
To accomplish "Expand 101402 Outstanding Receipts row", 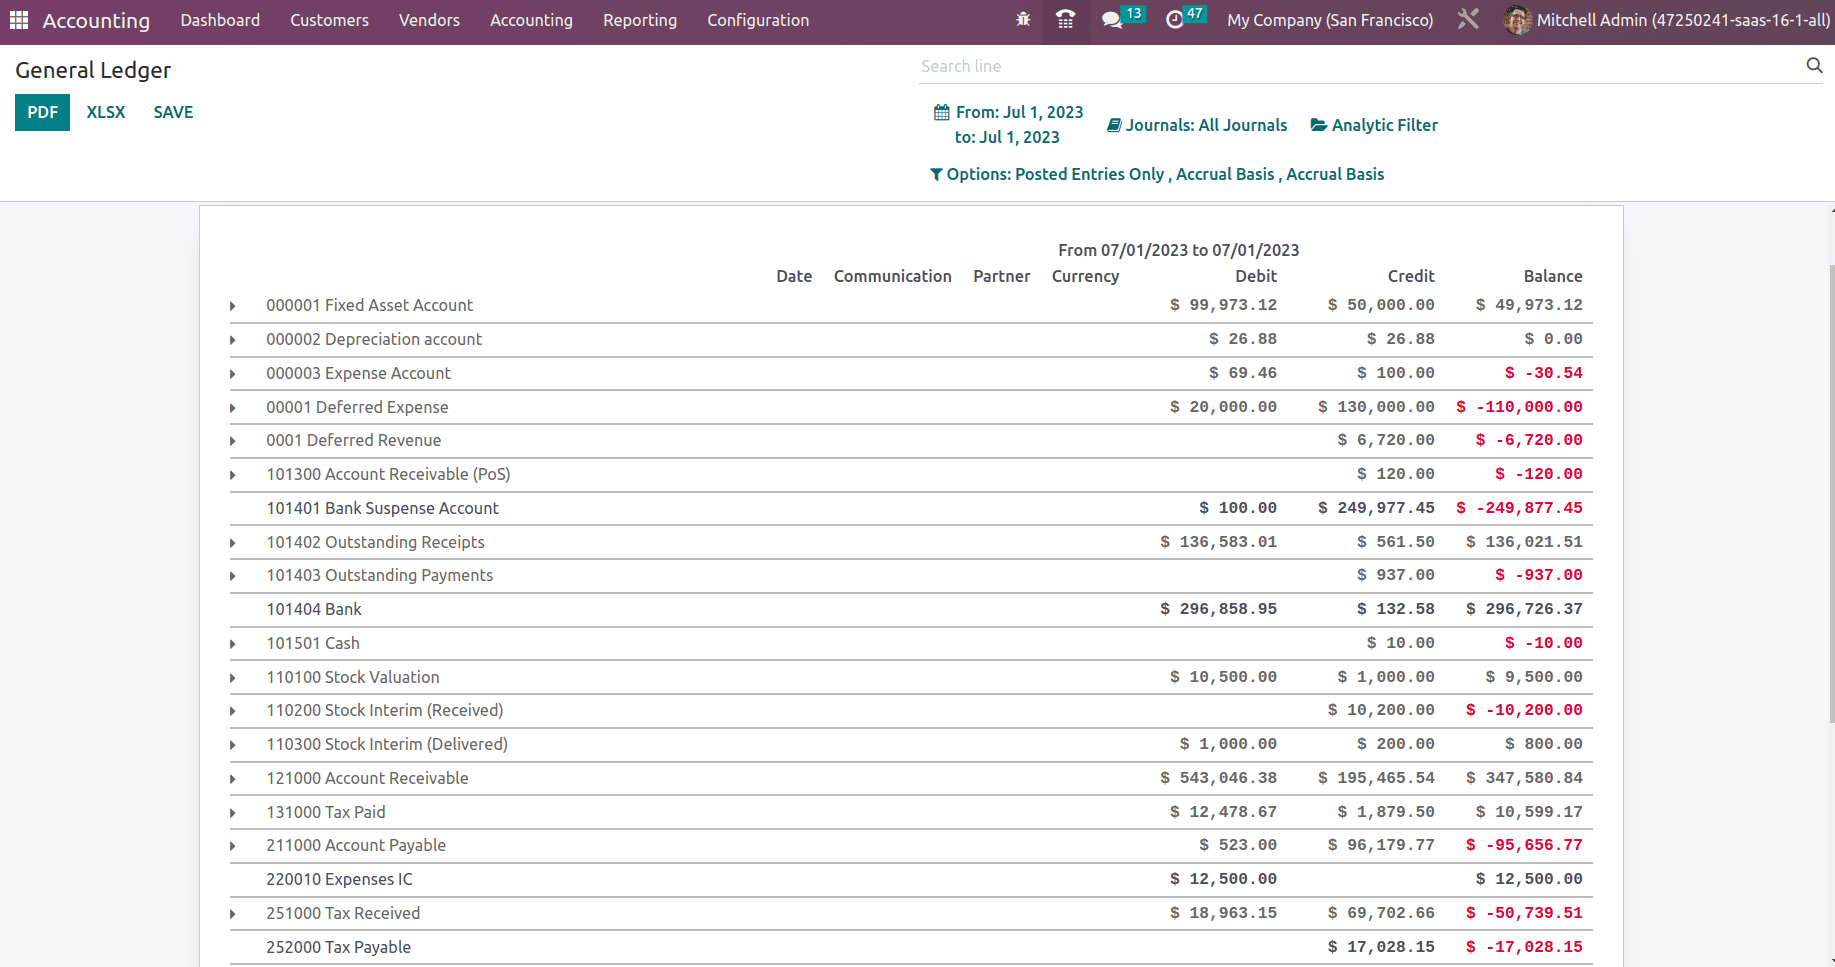I will [233, 543].
